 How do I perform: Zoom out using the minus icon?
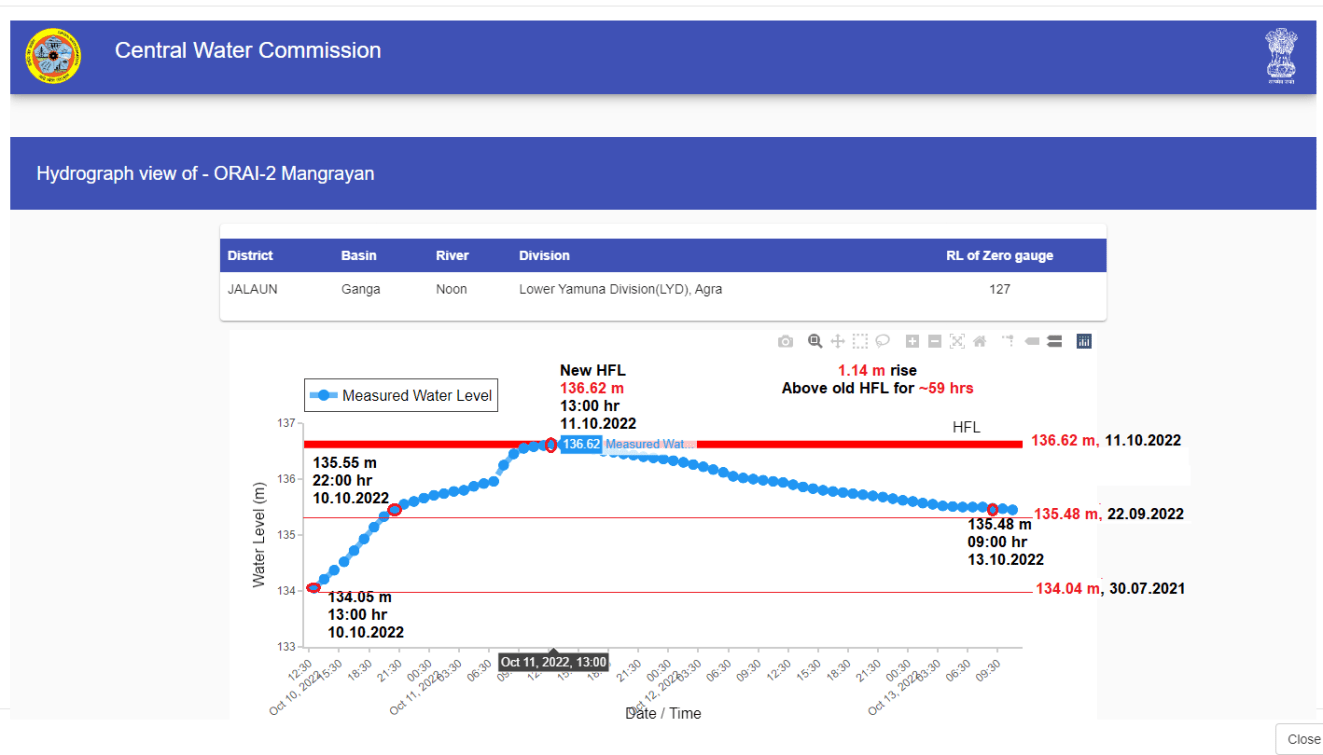[934, 342]
